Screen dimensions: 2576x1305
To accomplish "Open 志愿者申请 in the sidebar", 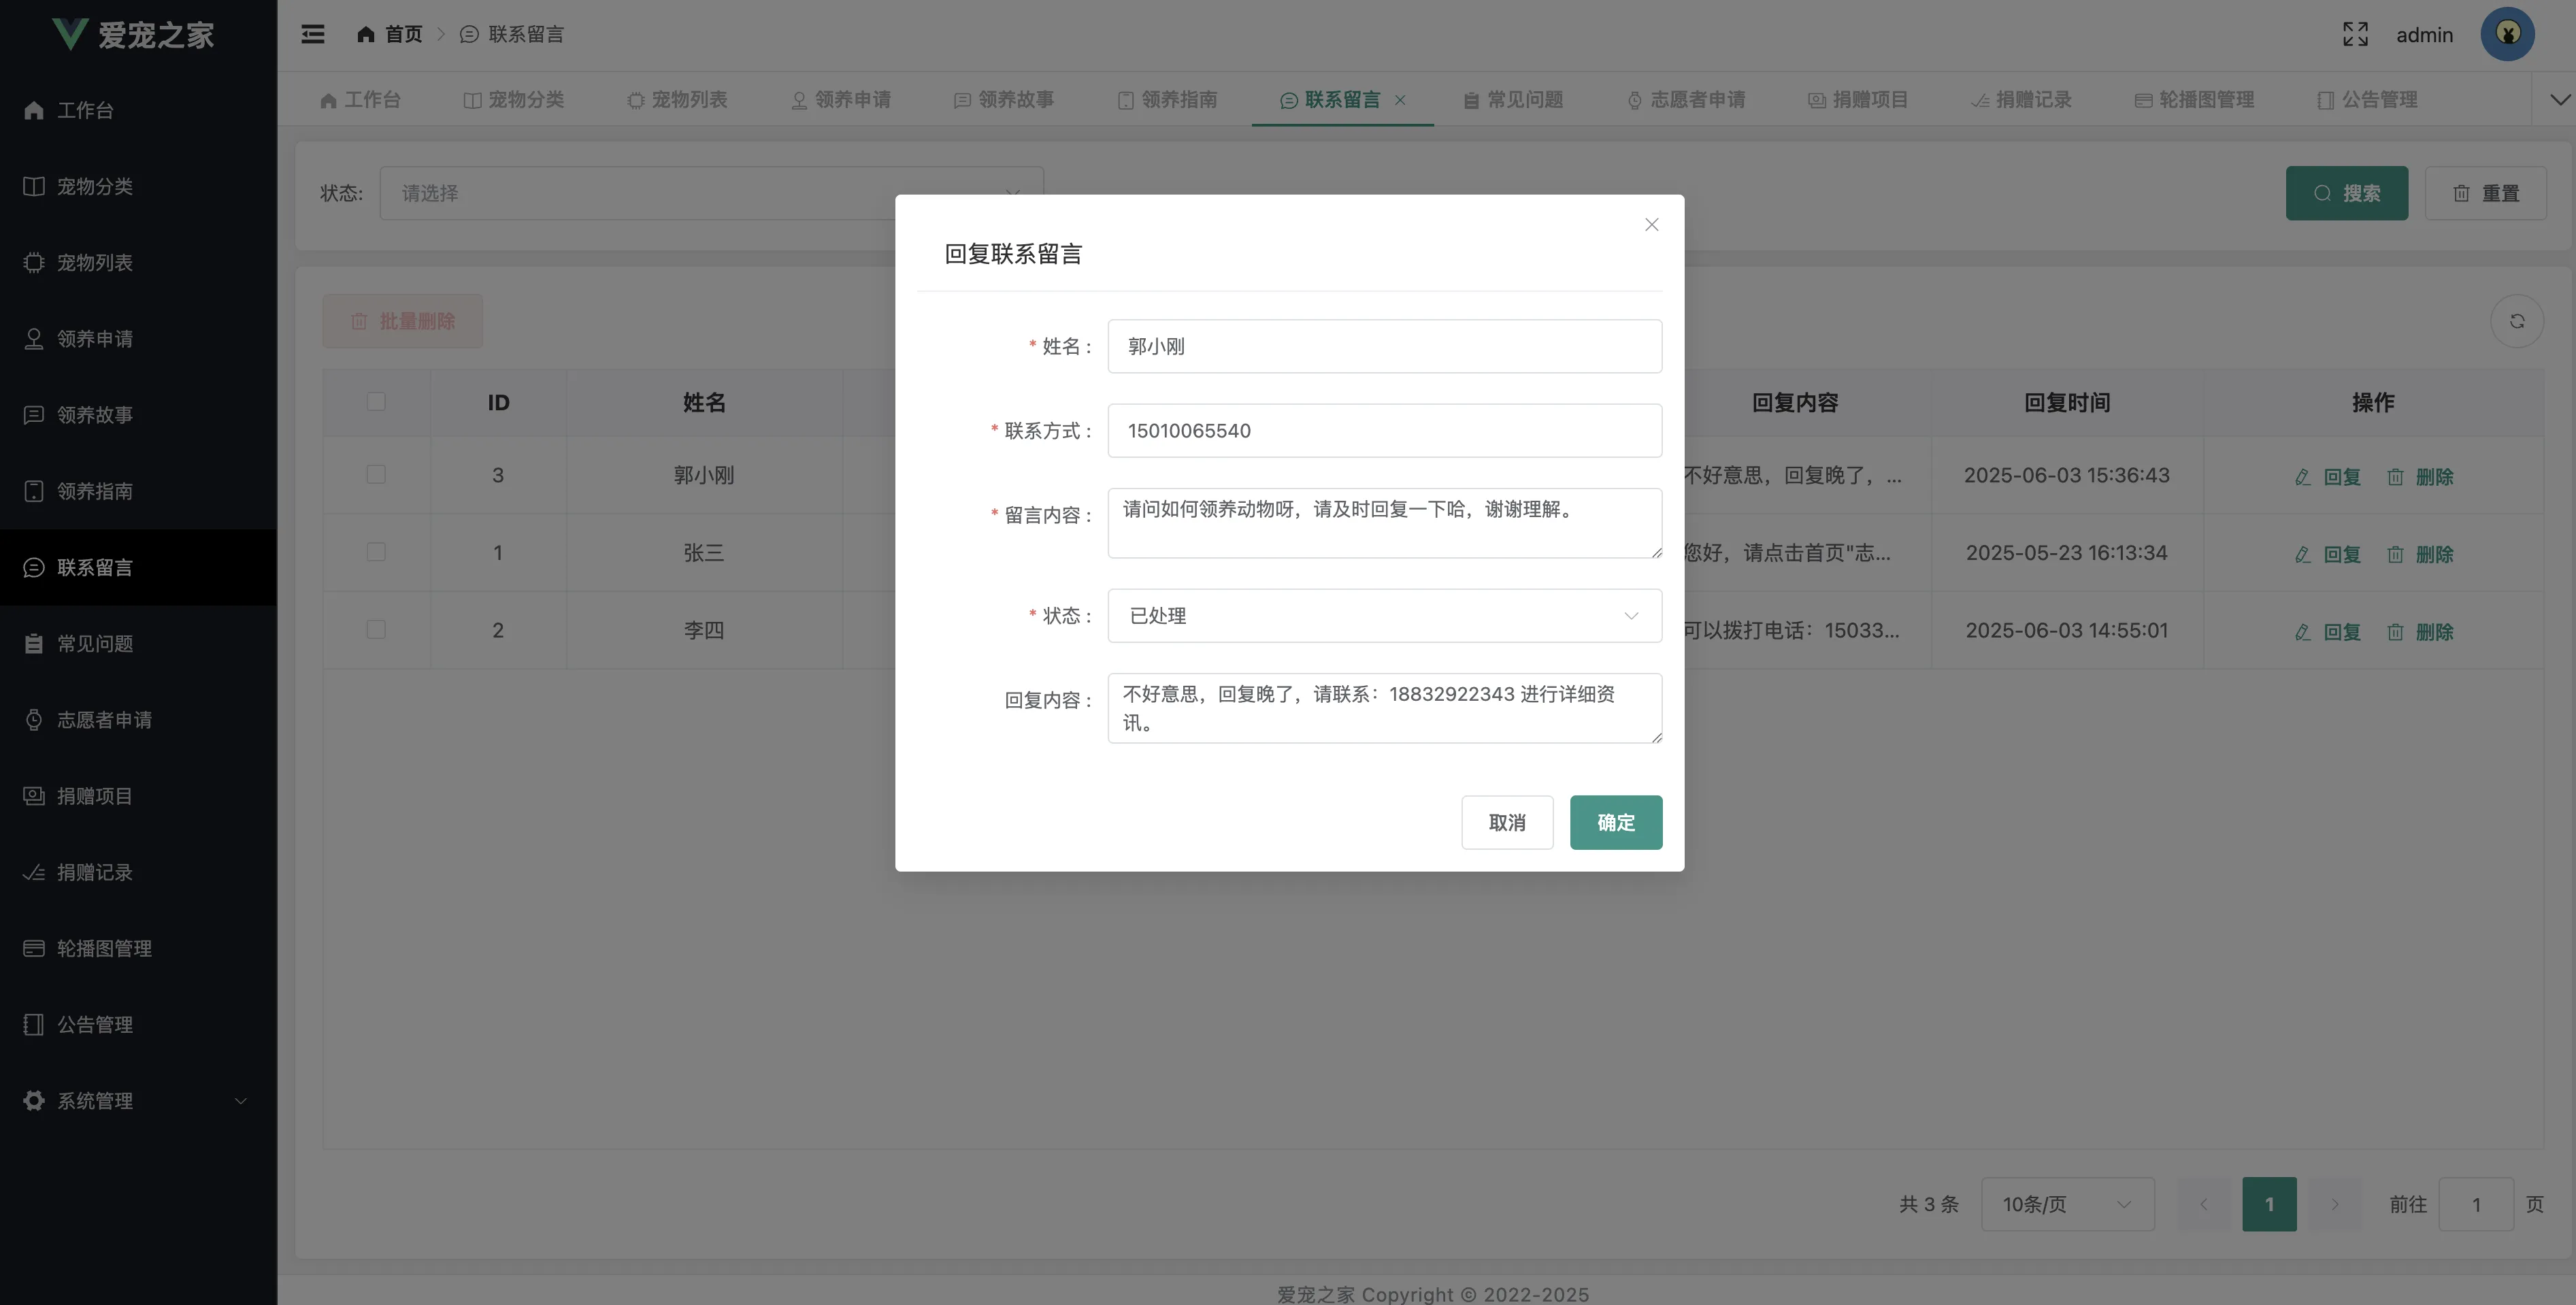I will (104, 720).
